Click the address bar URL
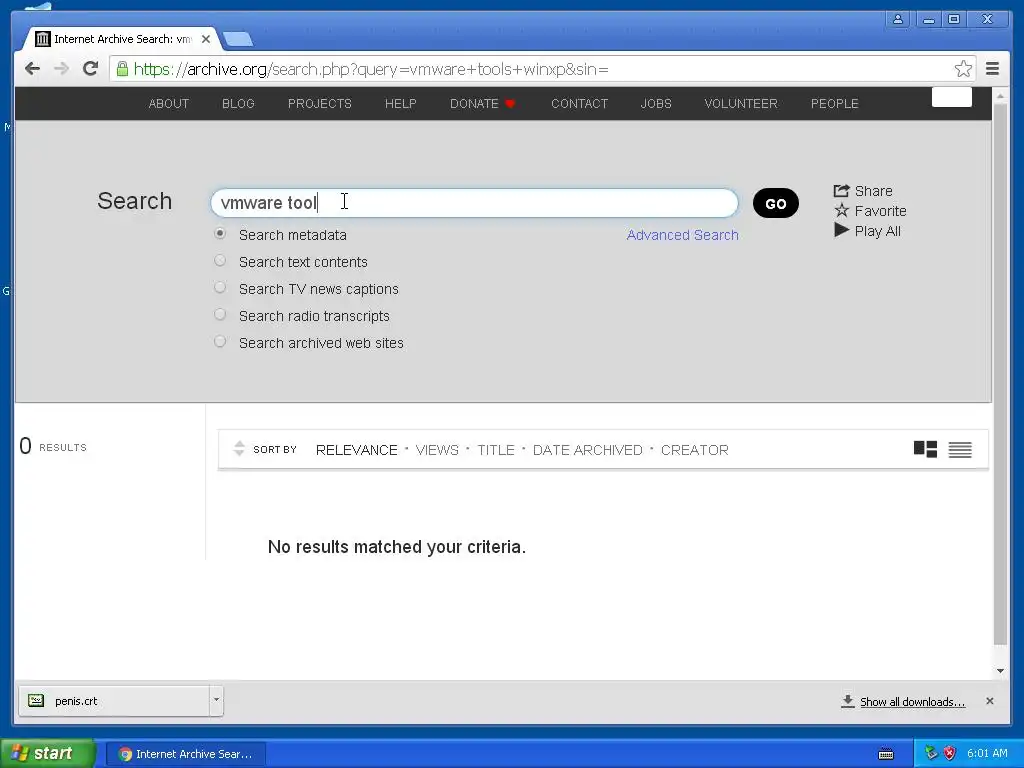 pyautogui.click(x=371, y=69)
